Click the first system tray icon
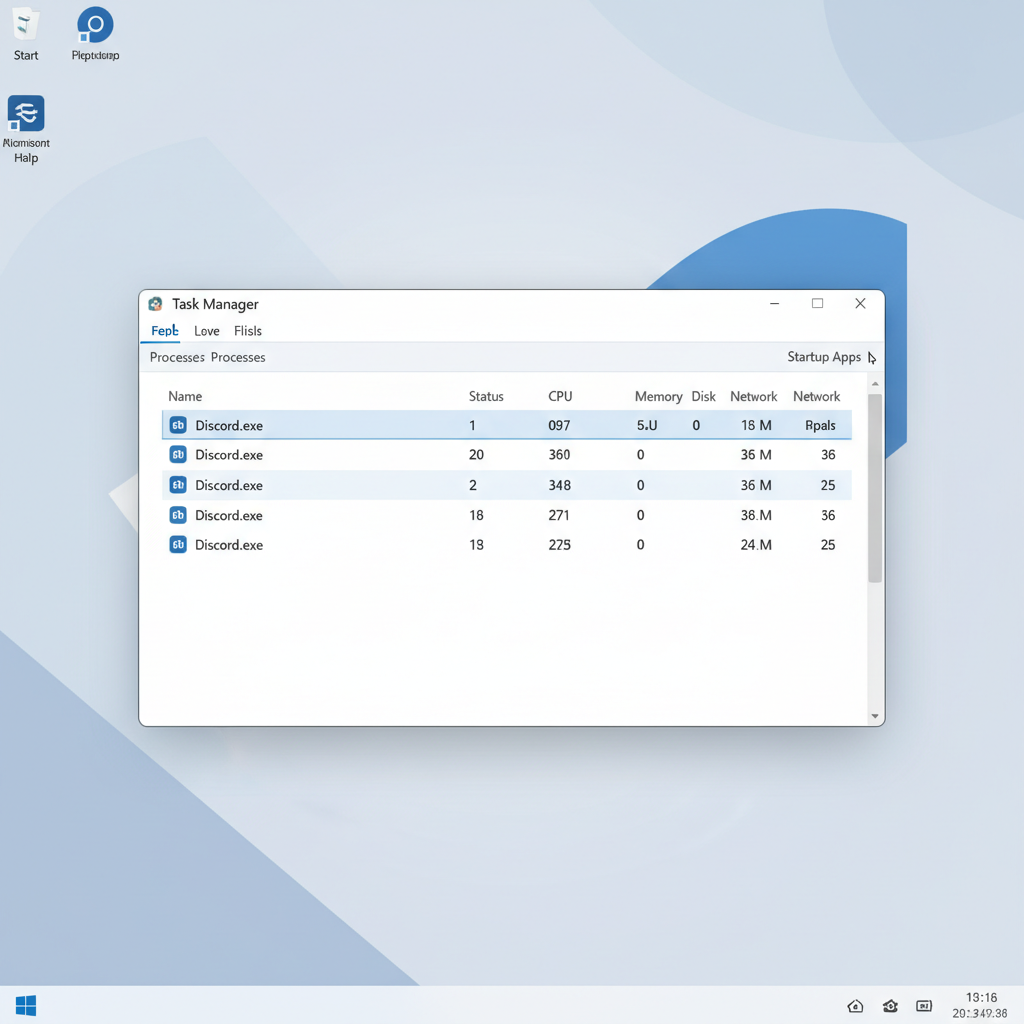The height and width of the screenshot is (1024, 1024). pos(855,1006)
